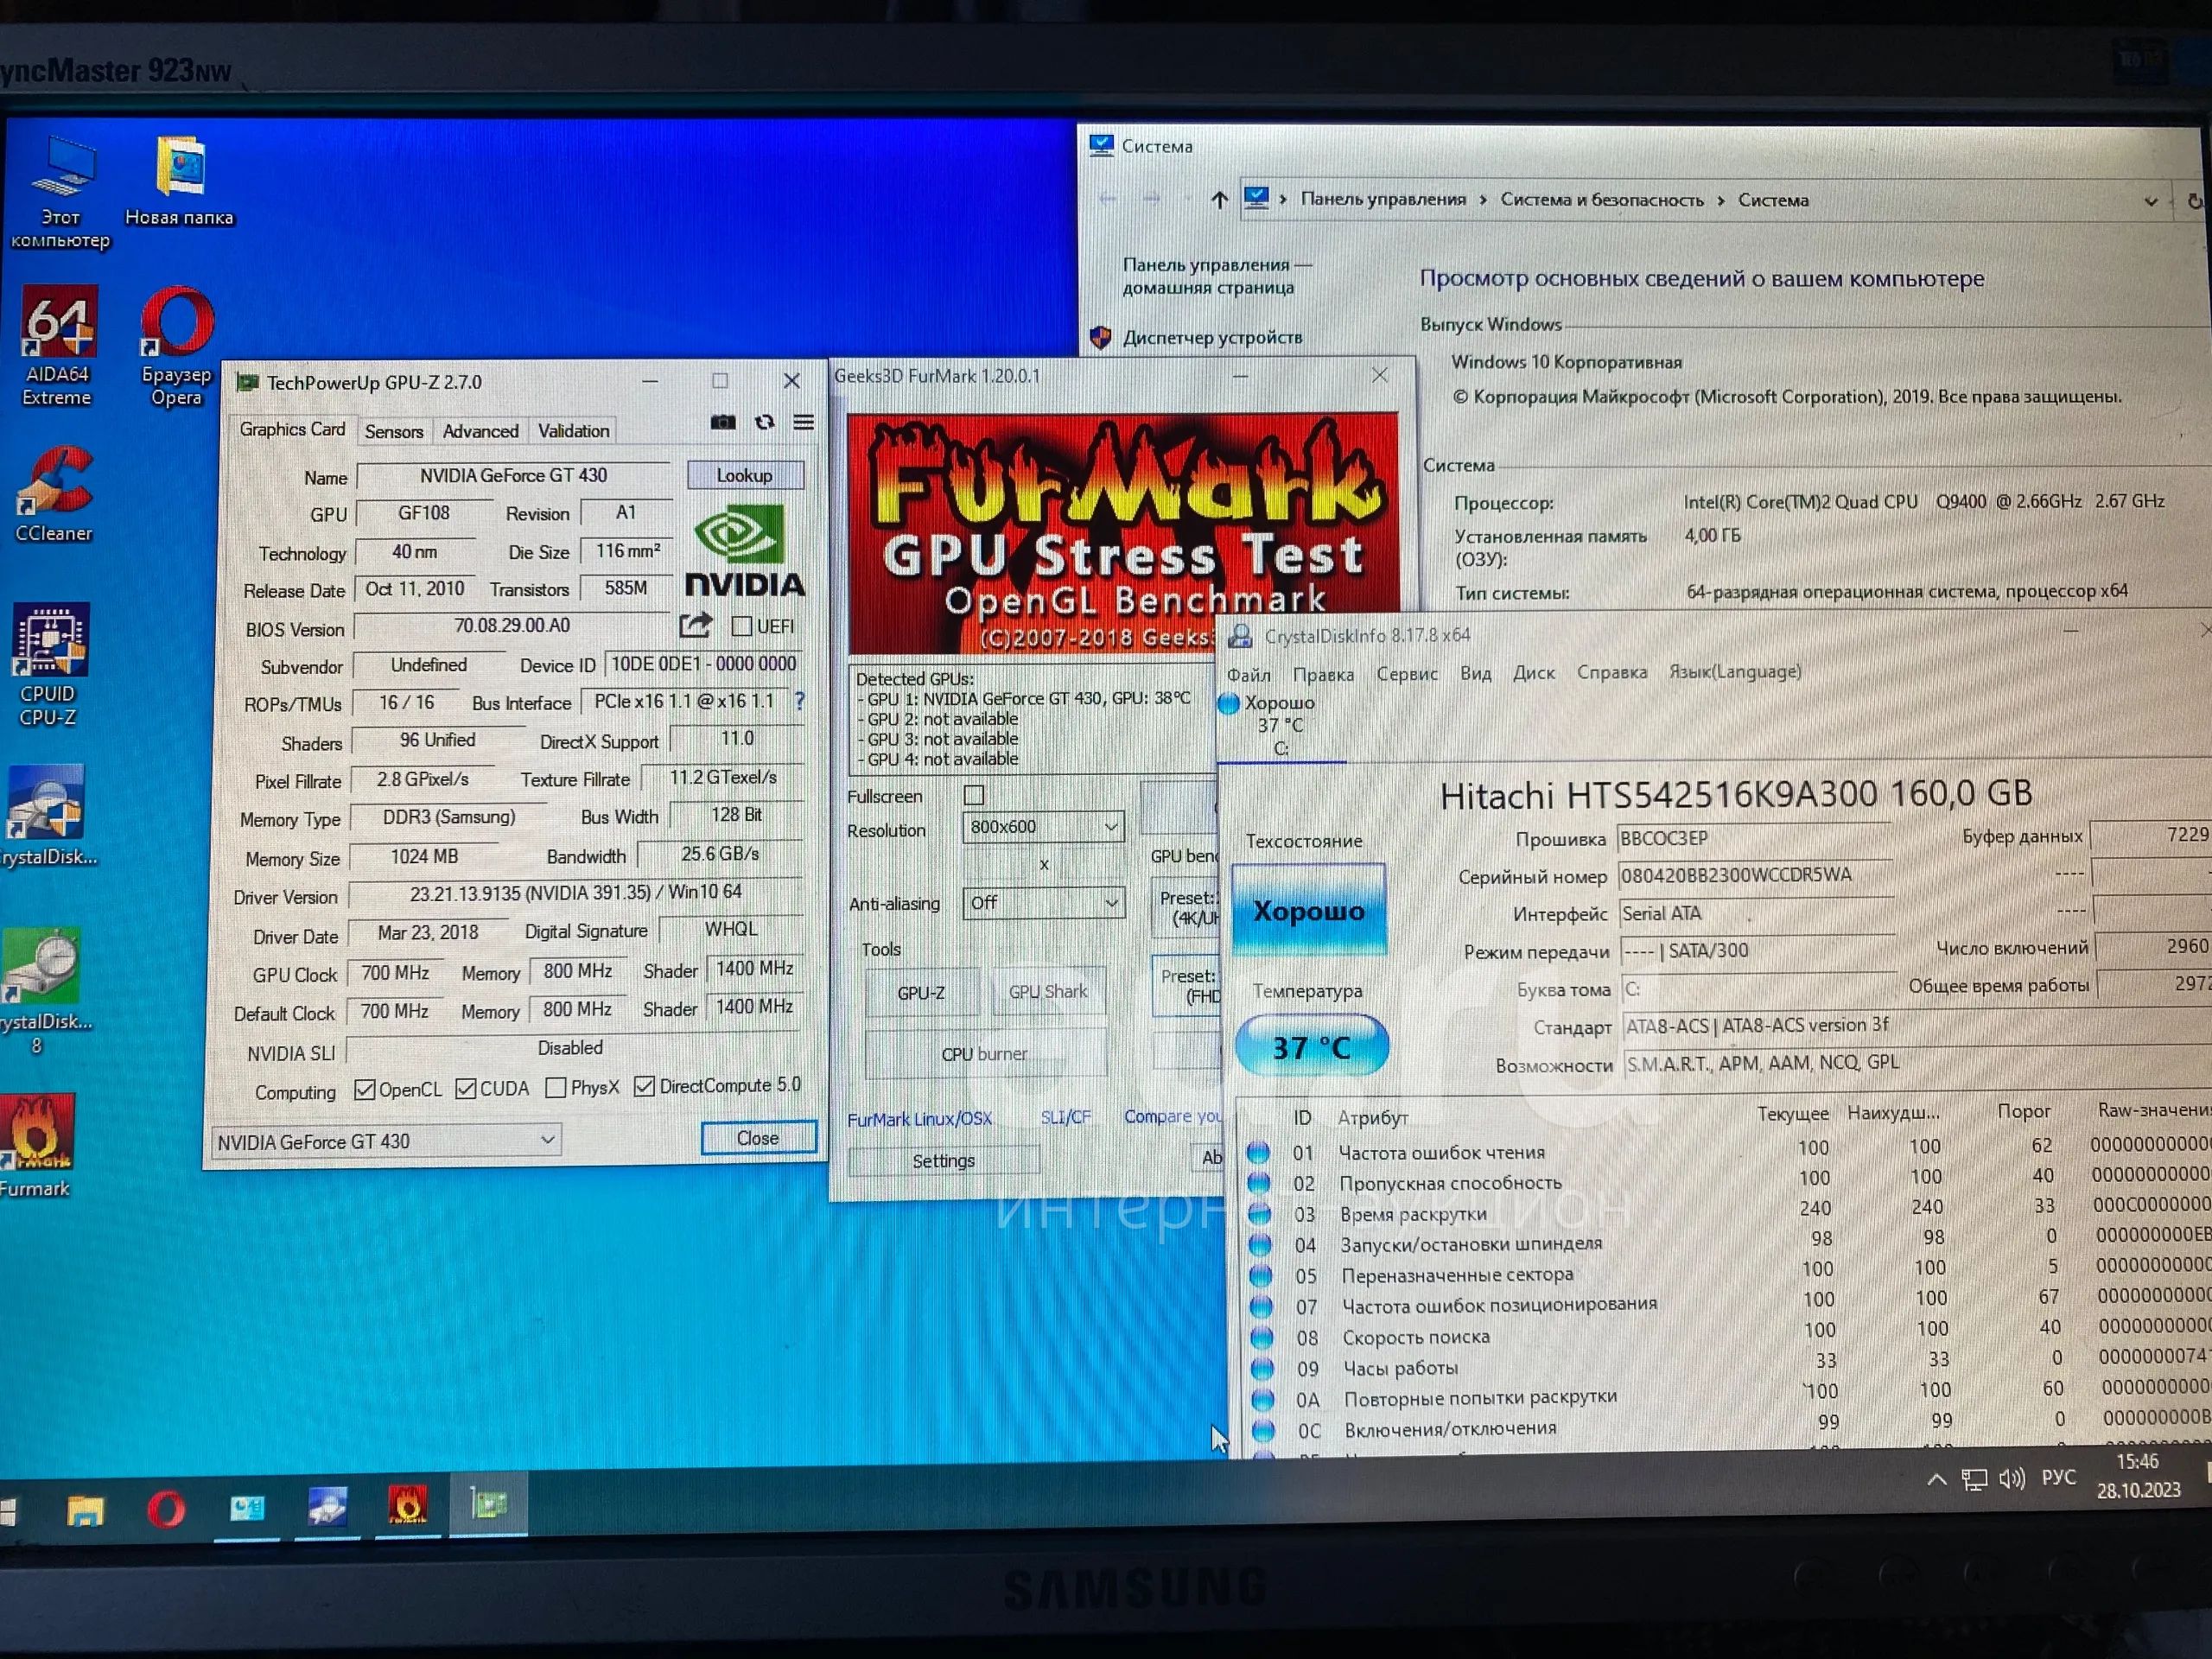Click GPU-Z refresh icon
Image resolution: width=2212 pixels, height=1659 pixels.
764,422
